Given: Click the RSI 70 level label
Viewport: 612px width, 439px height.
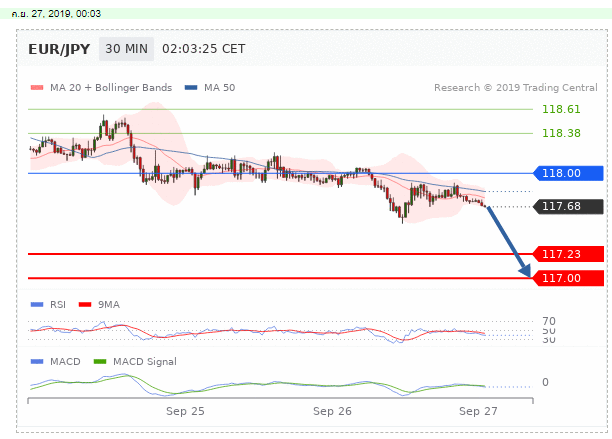Looking at the screenshot, I should pyautogui.click(x=549, y=321).
